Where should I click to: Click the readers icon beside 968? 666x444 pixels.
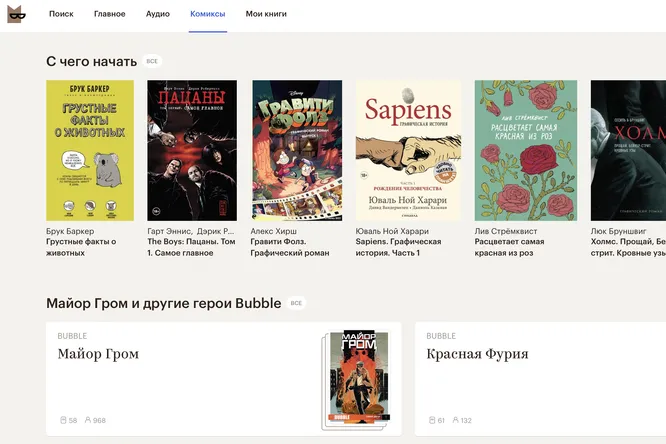click(87, 420)
